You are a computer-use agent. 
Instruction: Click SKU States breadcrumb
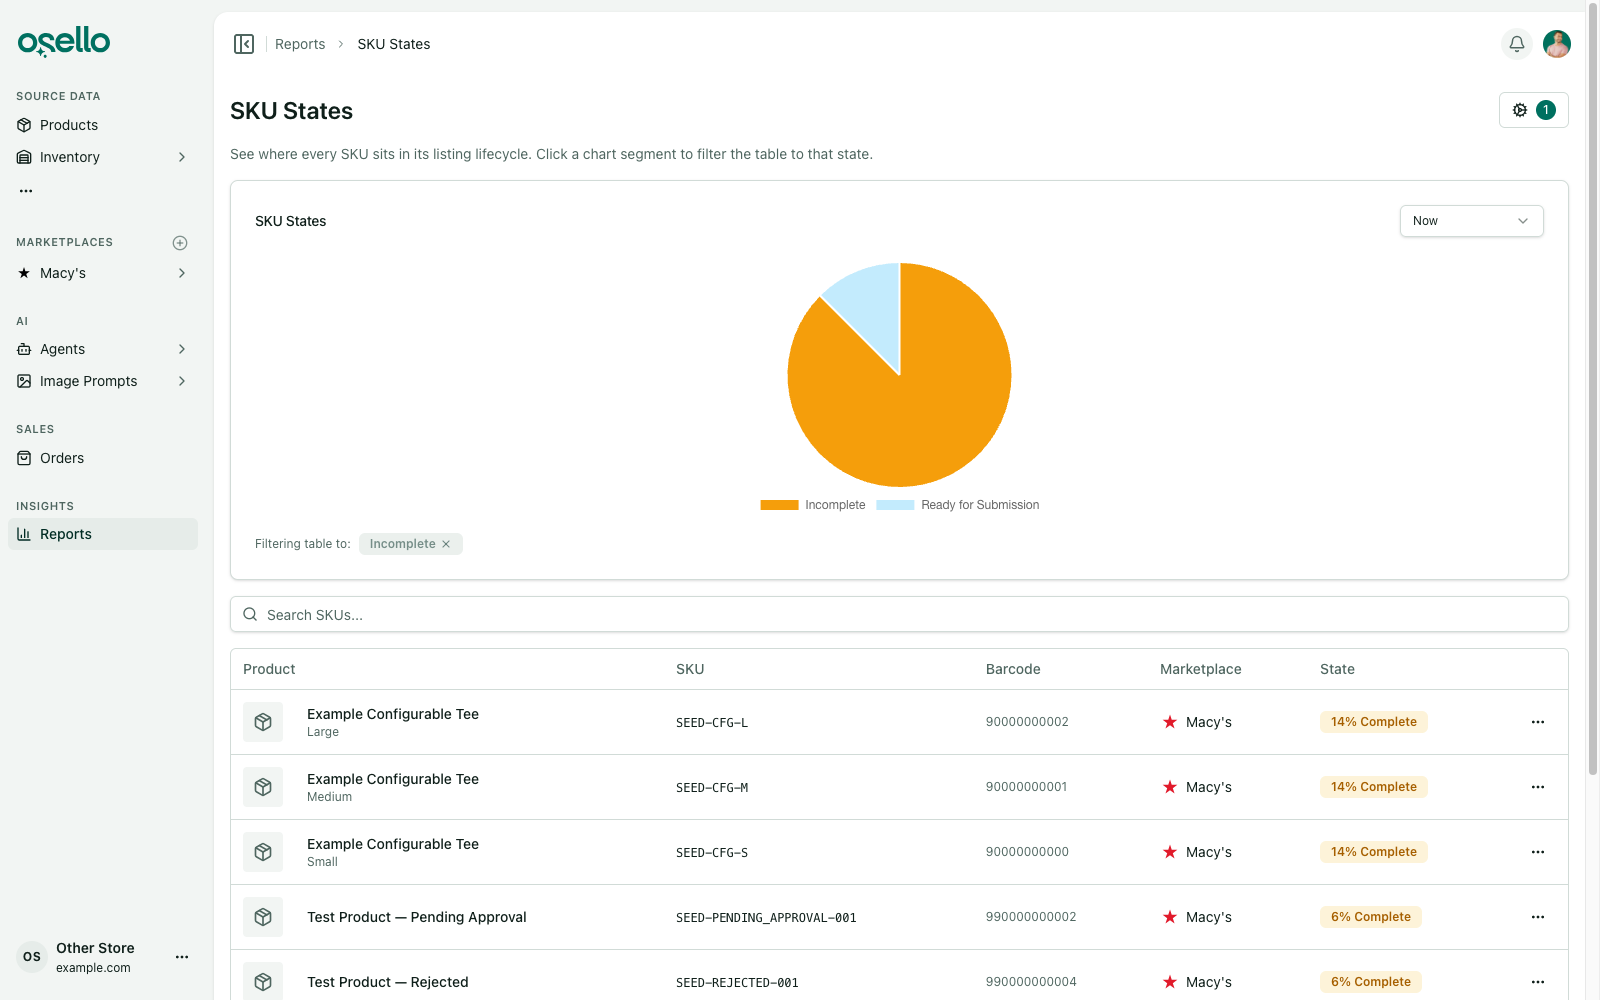pyautogui.click(x=394, y=44)
